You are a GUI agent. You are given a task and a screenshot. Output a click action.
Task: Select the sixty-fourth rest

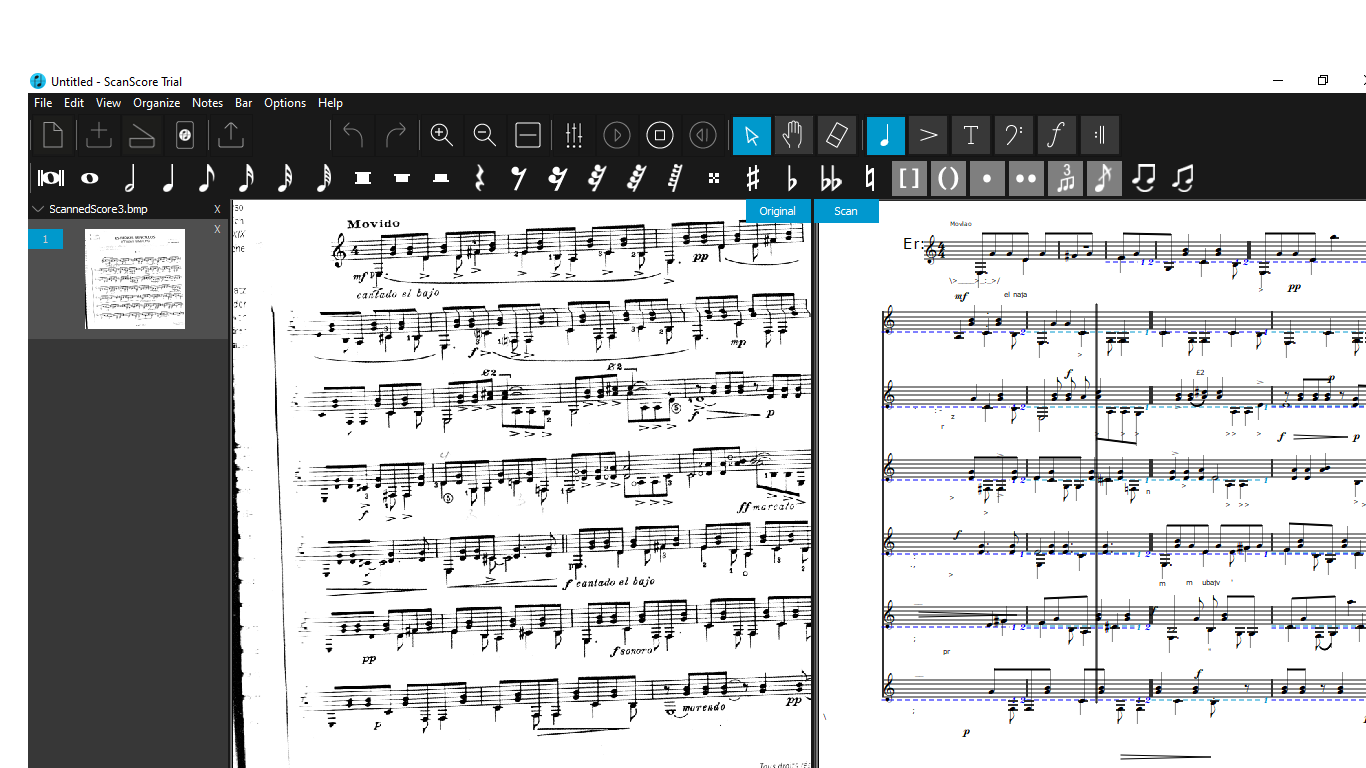coord(636,178)
